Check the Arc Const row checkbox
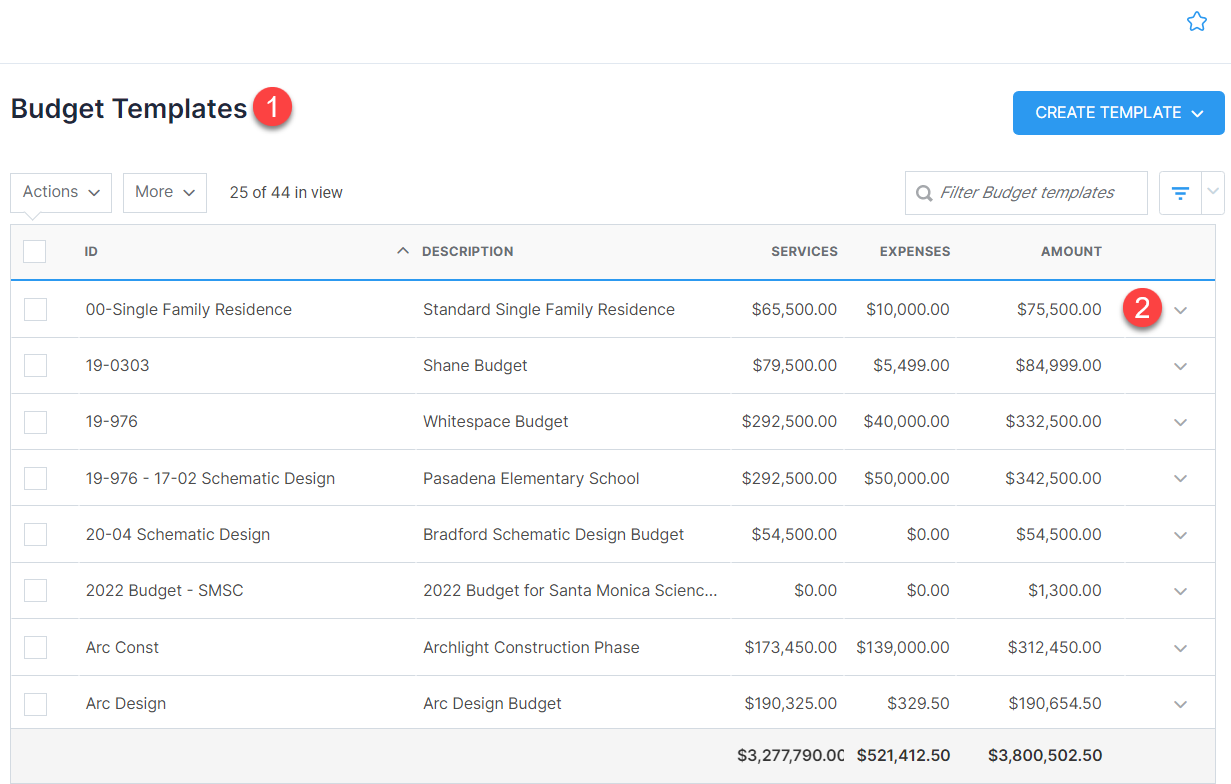The height and width of the screenshot is (784, 1231). [x=35, y=647]
